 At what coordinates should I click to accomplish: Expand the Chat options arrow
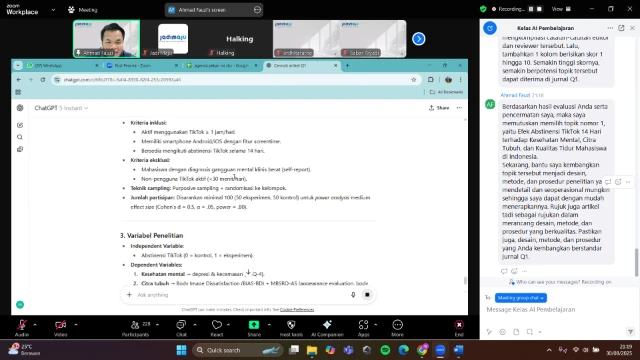(195, 325)
